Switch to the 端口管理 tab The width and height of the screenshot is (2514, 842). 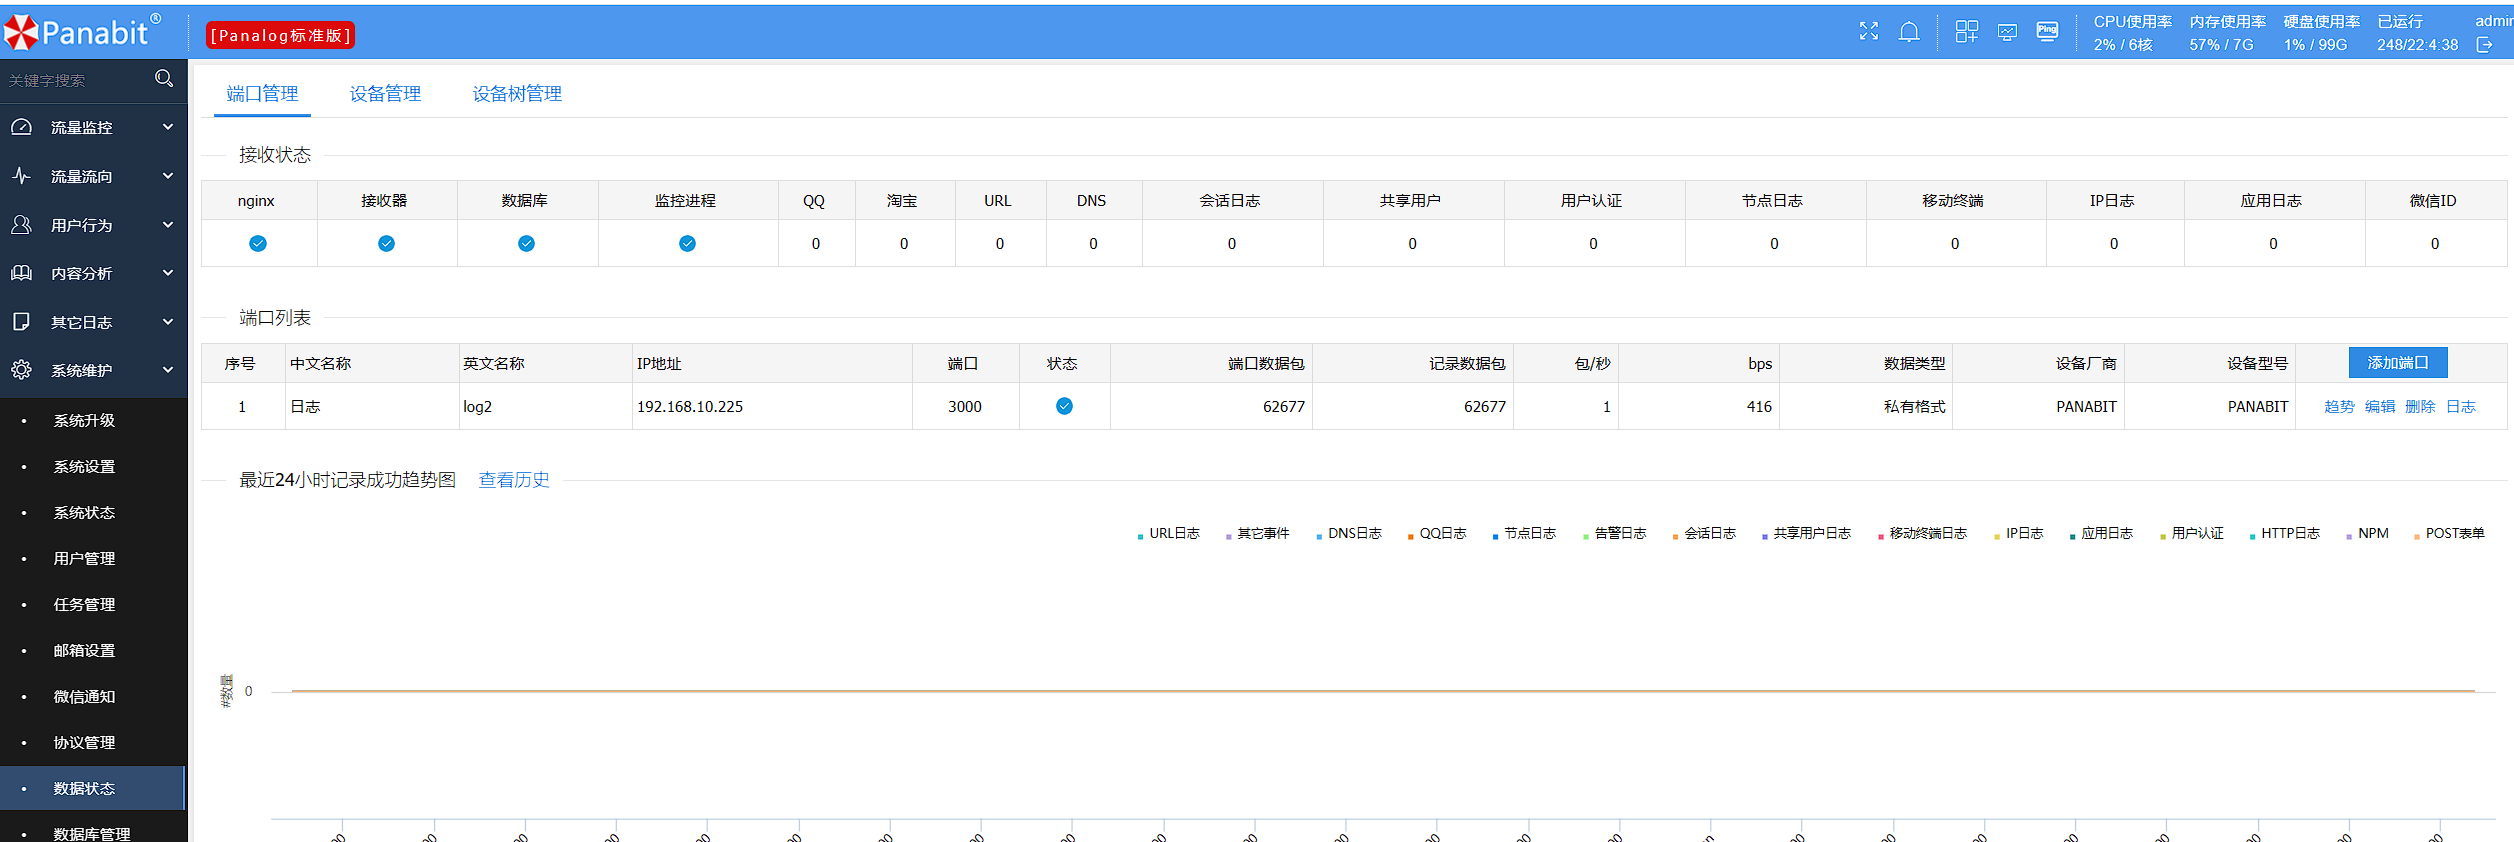[262, 93]
